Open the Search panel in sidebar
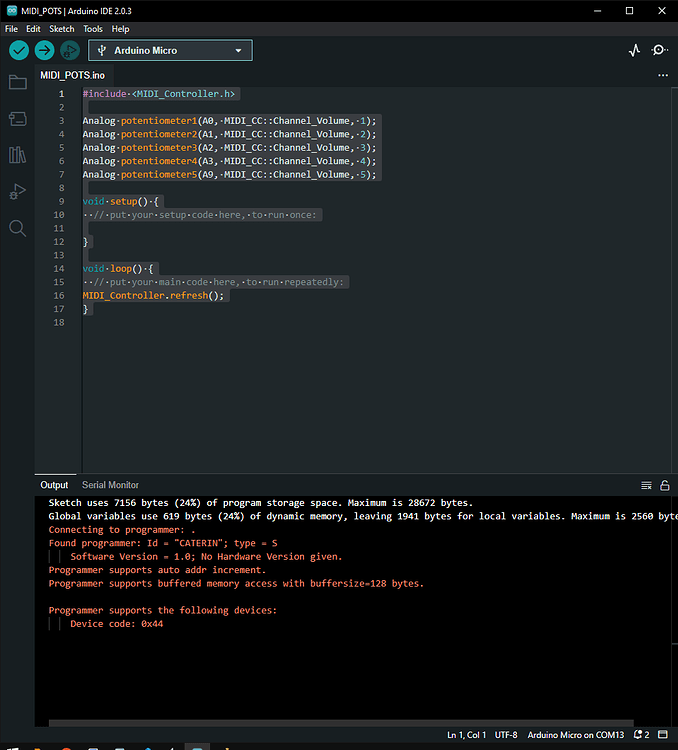678x750 pixels. pyautogui.click(x=17, y=228)
